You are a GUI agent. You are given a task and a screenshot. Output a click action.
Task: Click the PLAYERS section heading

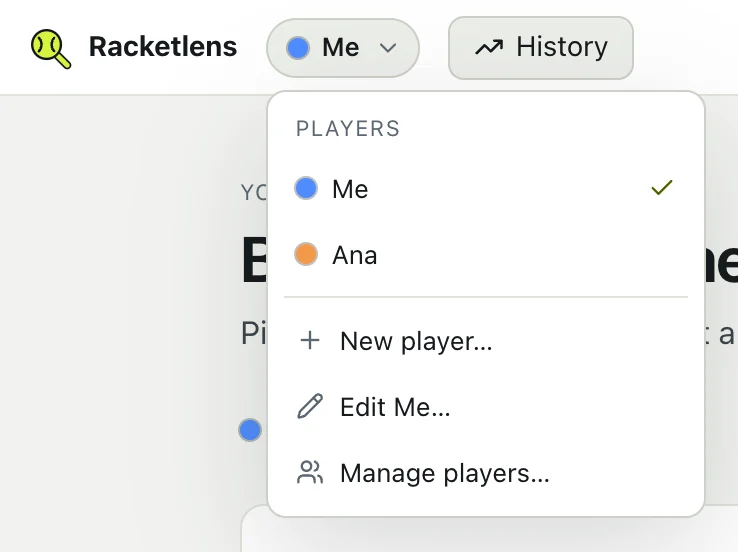tap(348, 129)
